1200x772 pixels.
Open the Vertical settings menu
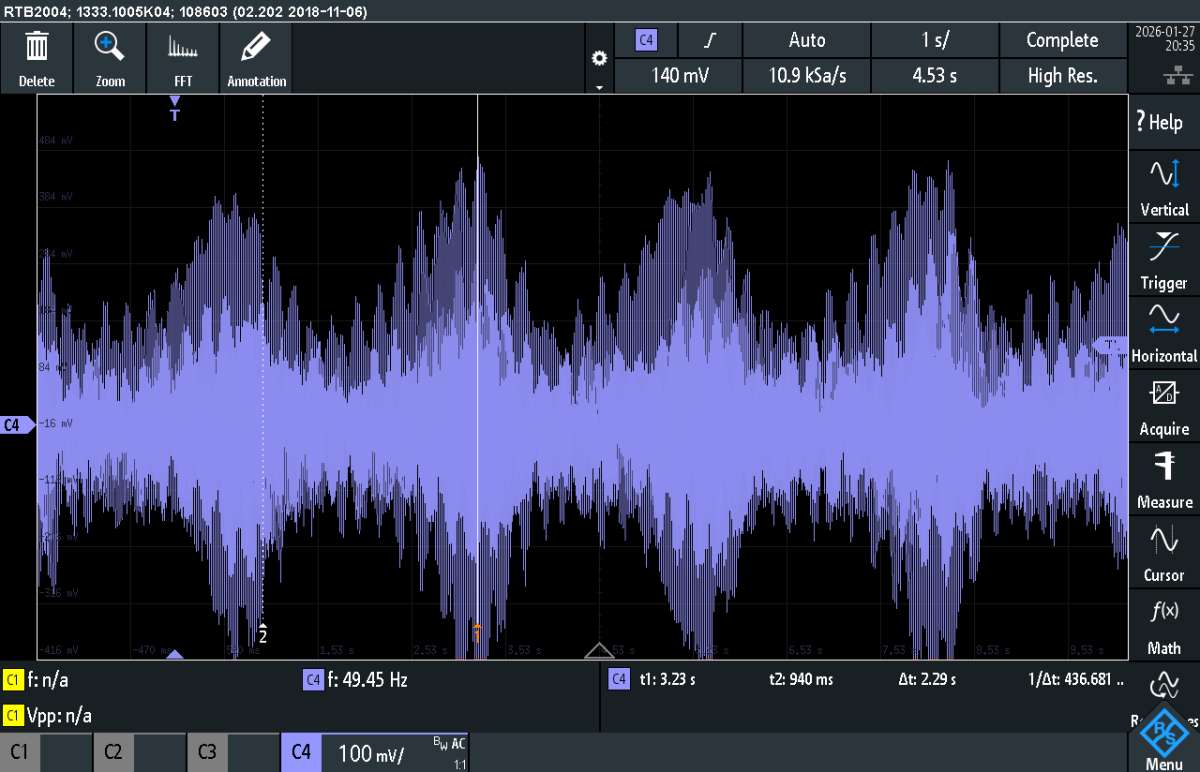tap(1164, 188)
